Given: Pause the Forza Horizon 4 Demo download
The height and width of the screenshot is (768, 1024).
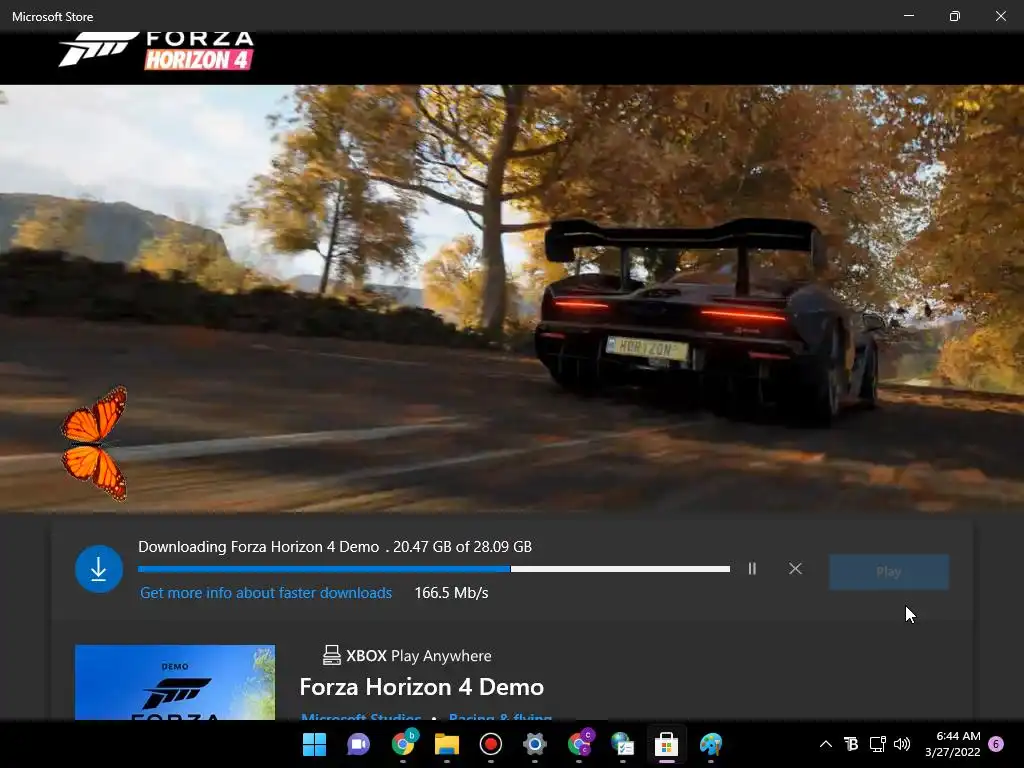Looking at the screenshot, I should tap(752, 569).
